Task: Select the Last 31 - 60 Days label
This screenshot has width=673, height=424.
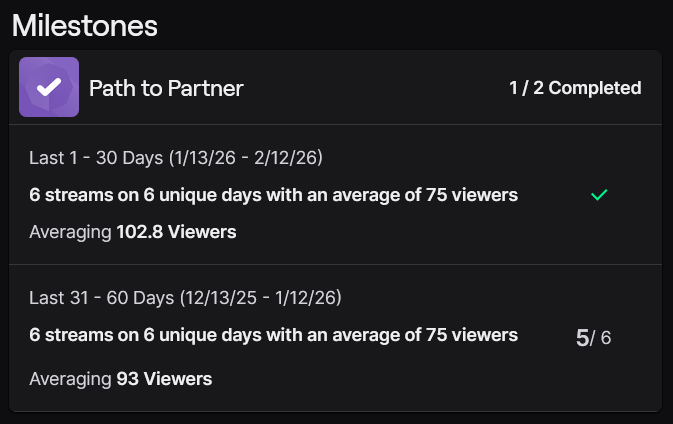Action: pos(101,297)
